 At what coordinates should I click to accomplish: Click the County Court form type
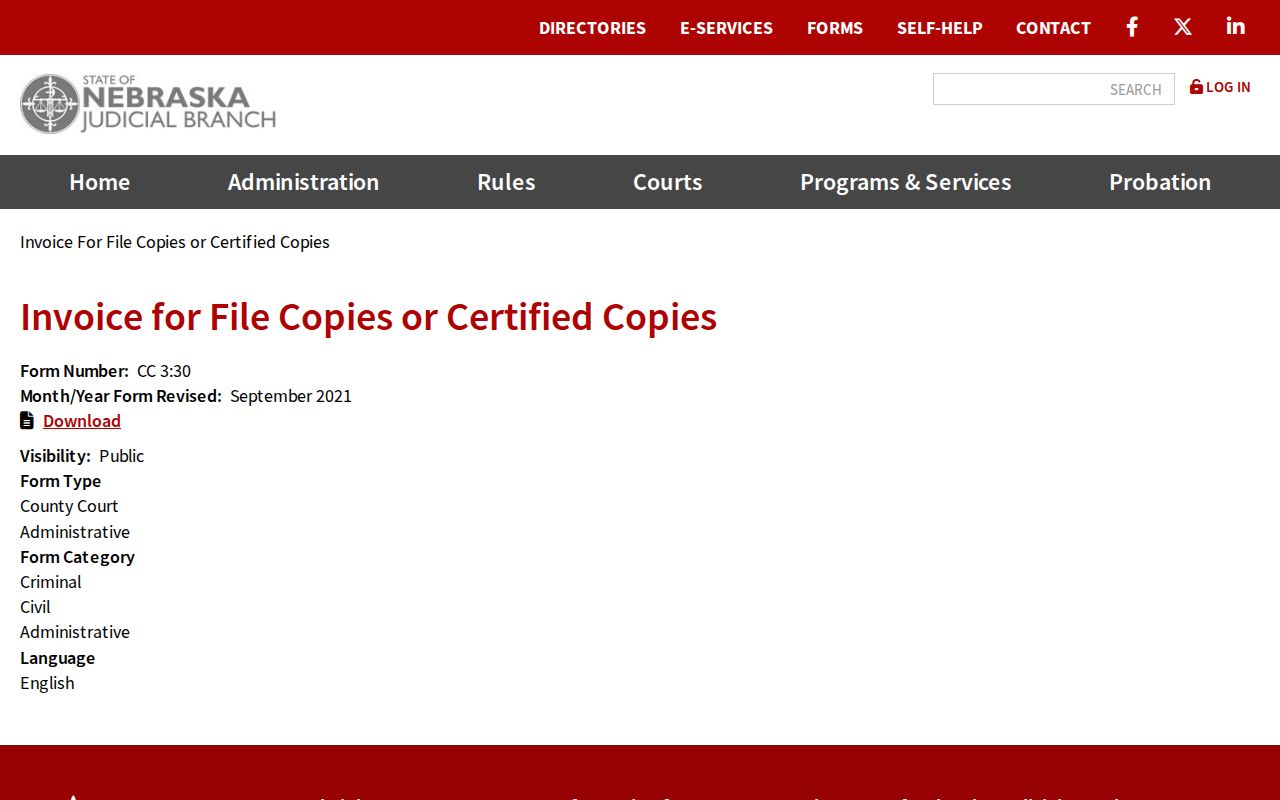tap(69, 506)
